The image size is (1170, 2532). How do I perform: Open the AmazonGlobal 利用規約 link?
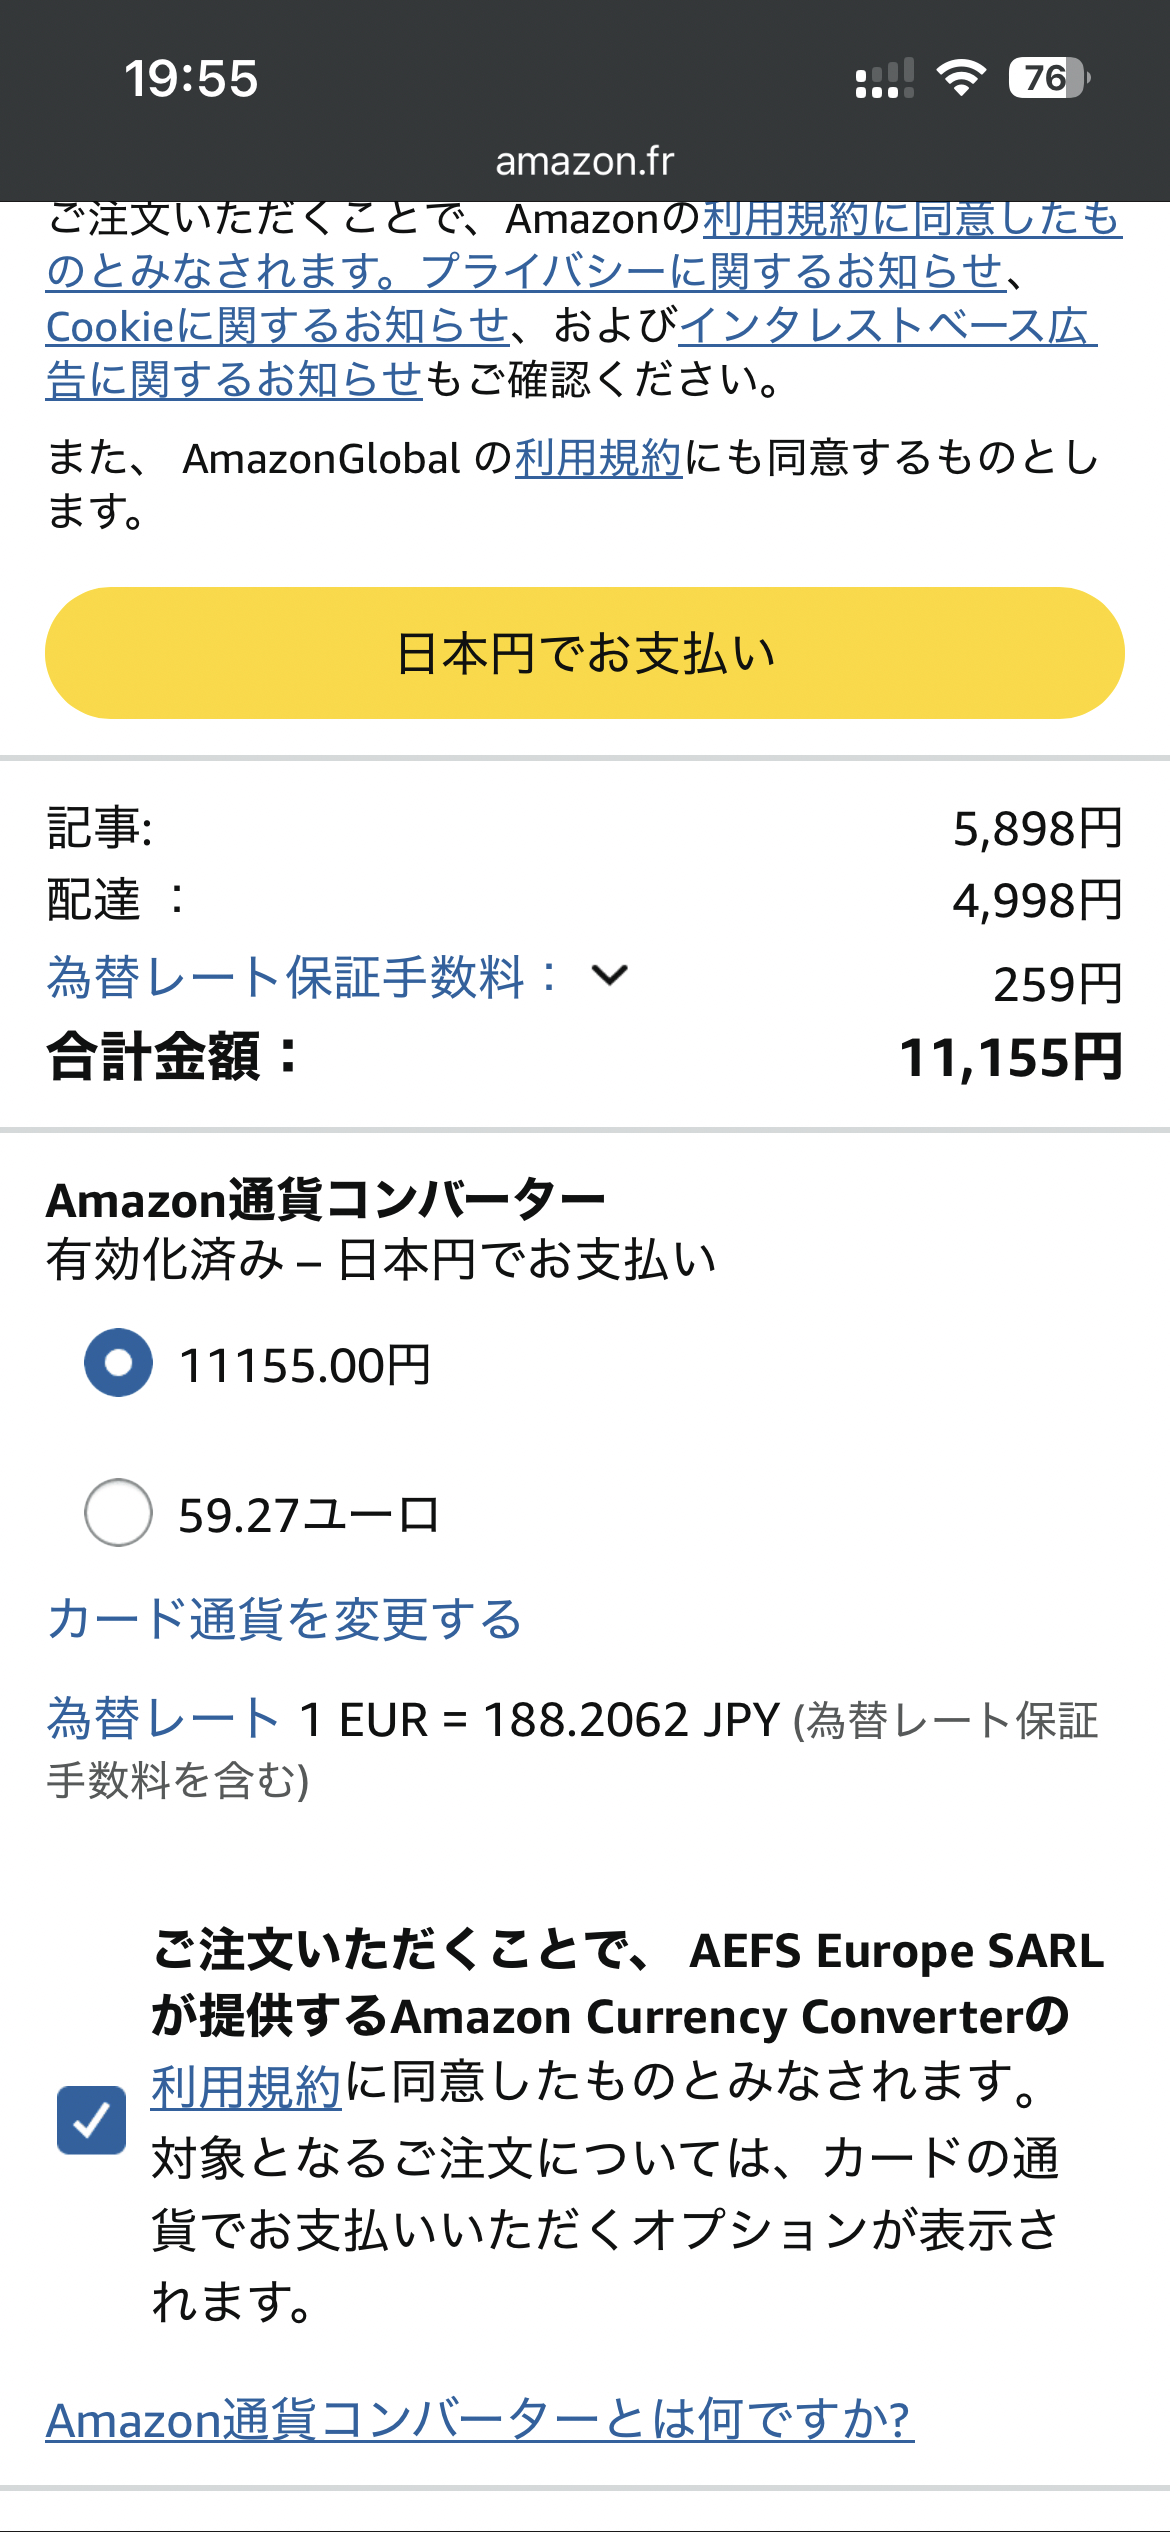pos(598,458)
